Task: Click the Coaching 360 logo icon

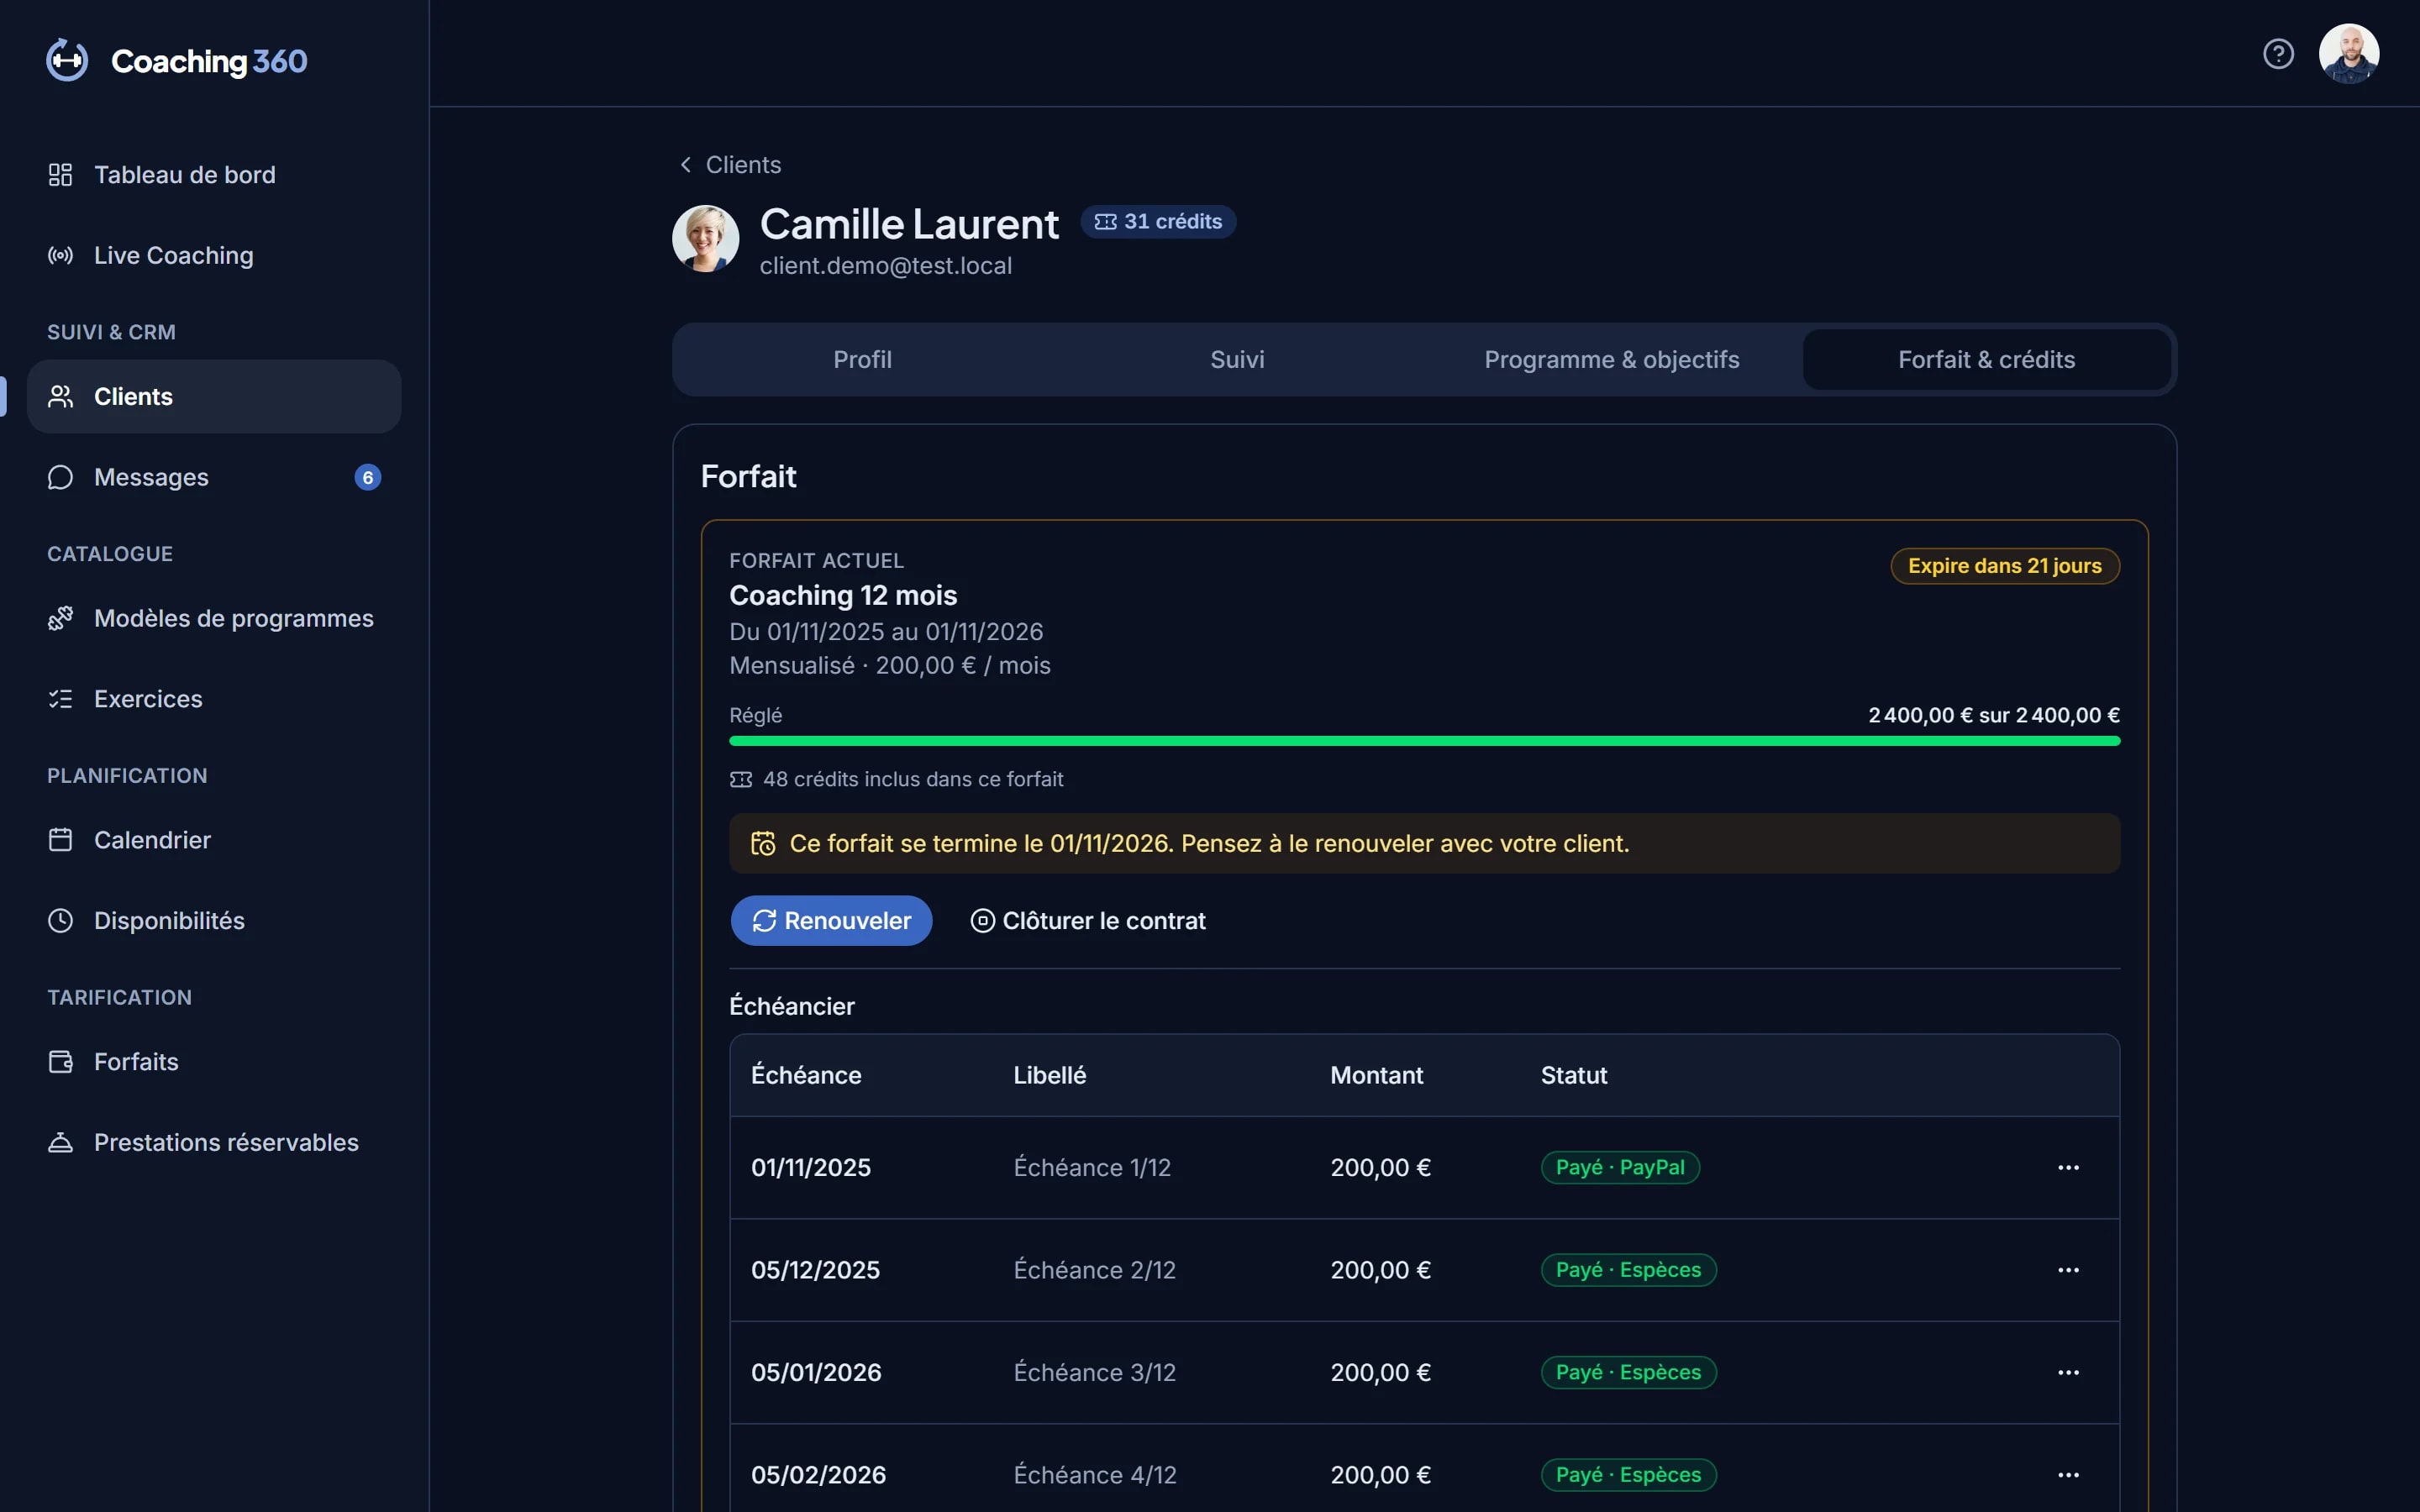Action: (67, 61)
